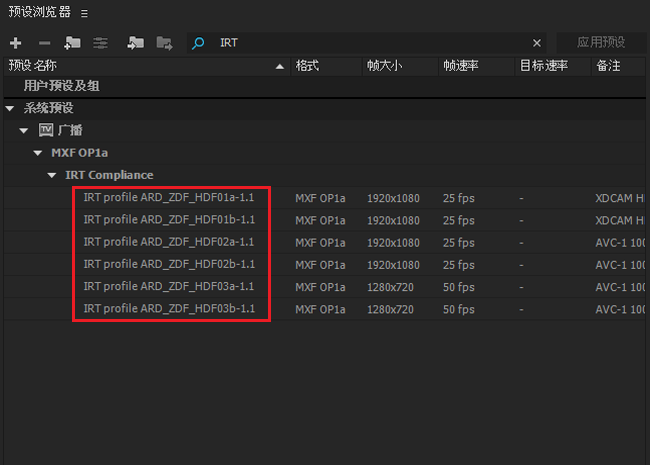The width and height of the screenshot is (650, 465).
Task: Collapse the 系统预设 group
Action: 10,109
